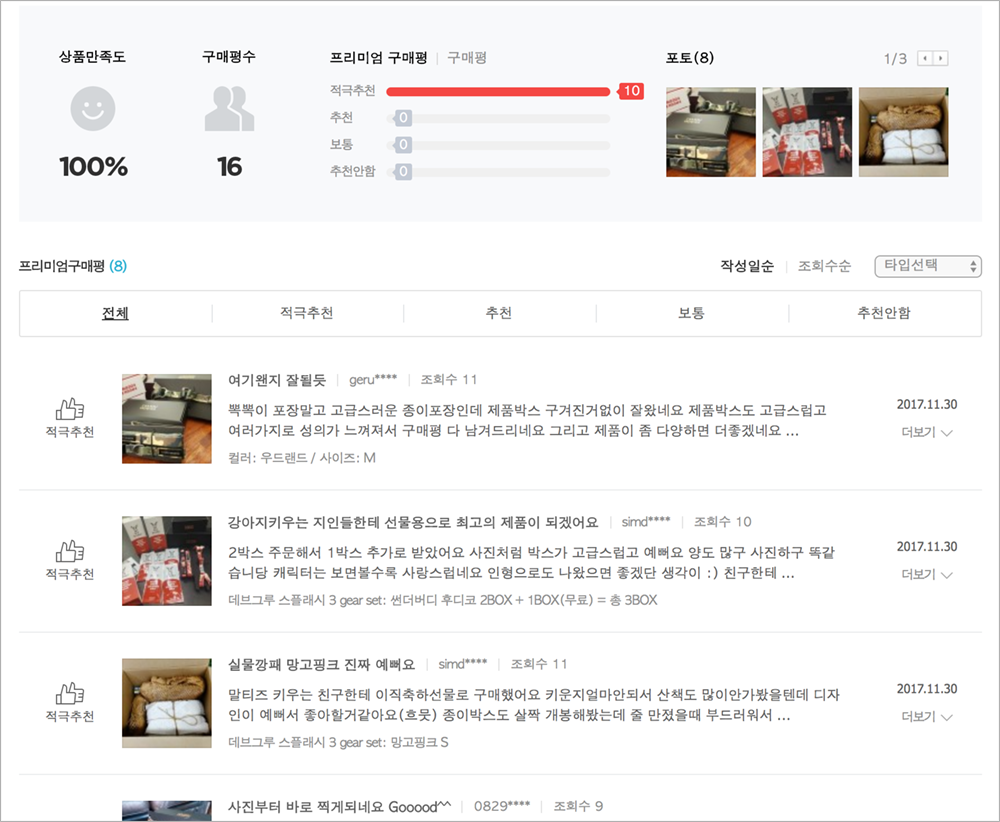Click the 프리미엄구매평 (8) heading
Screen dimensions: 1000x822
pos(73,266)
